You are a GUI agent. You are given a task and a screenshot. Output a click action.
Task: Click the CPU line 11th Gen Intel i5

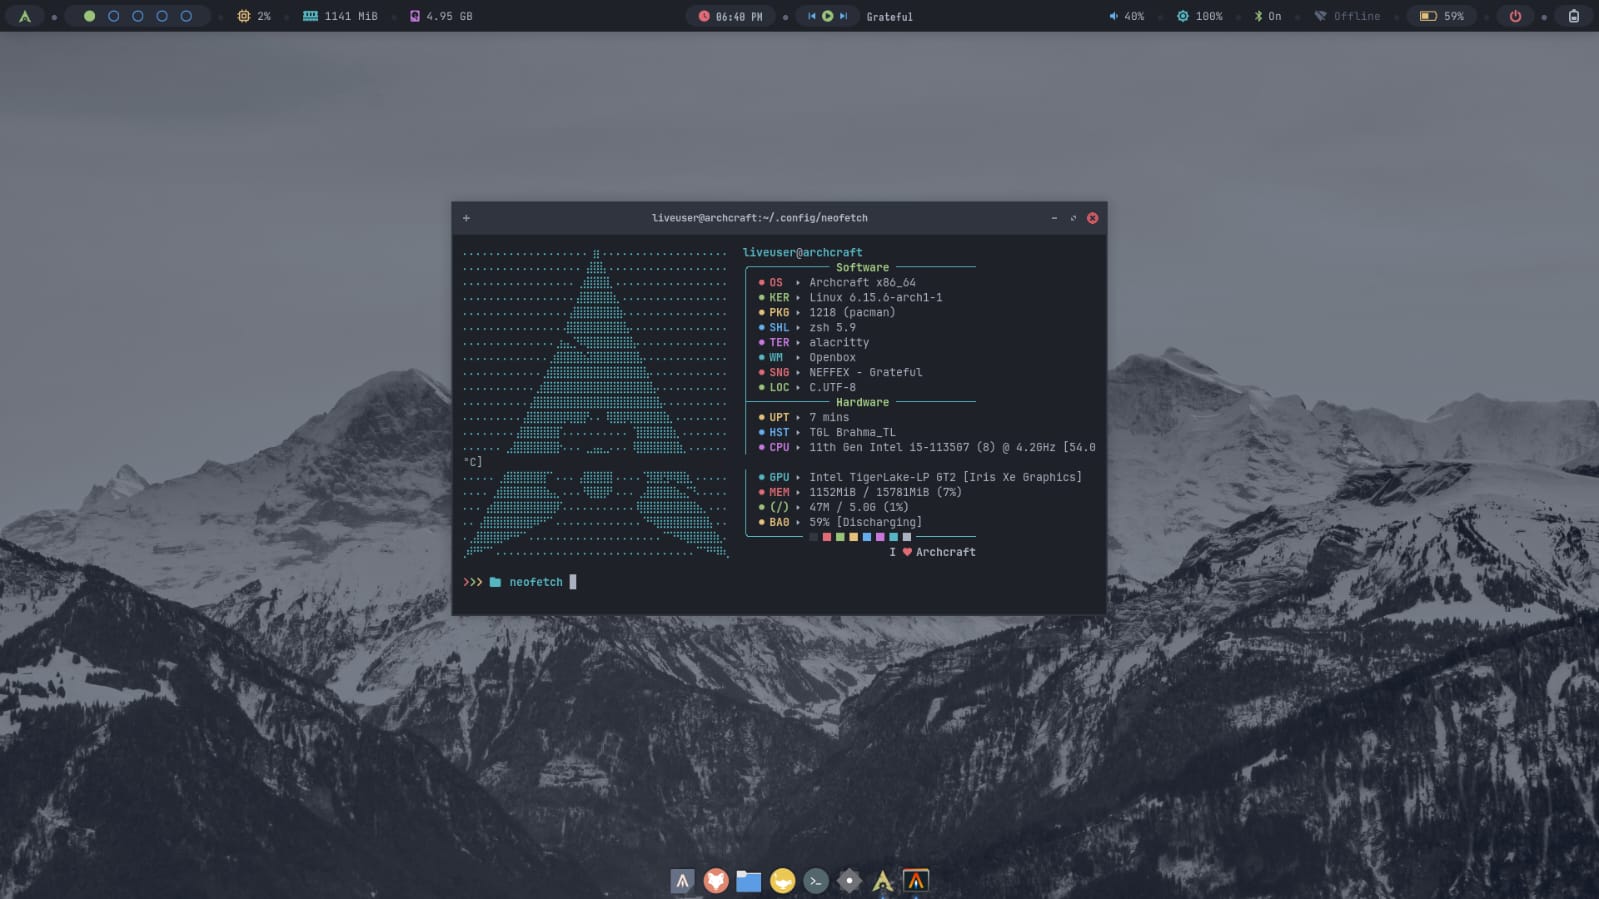click(x=926, y=448)
